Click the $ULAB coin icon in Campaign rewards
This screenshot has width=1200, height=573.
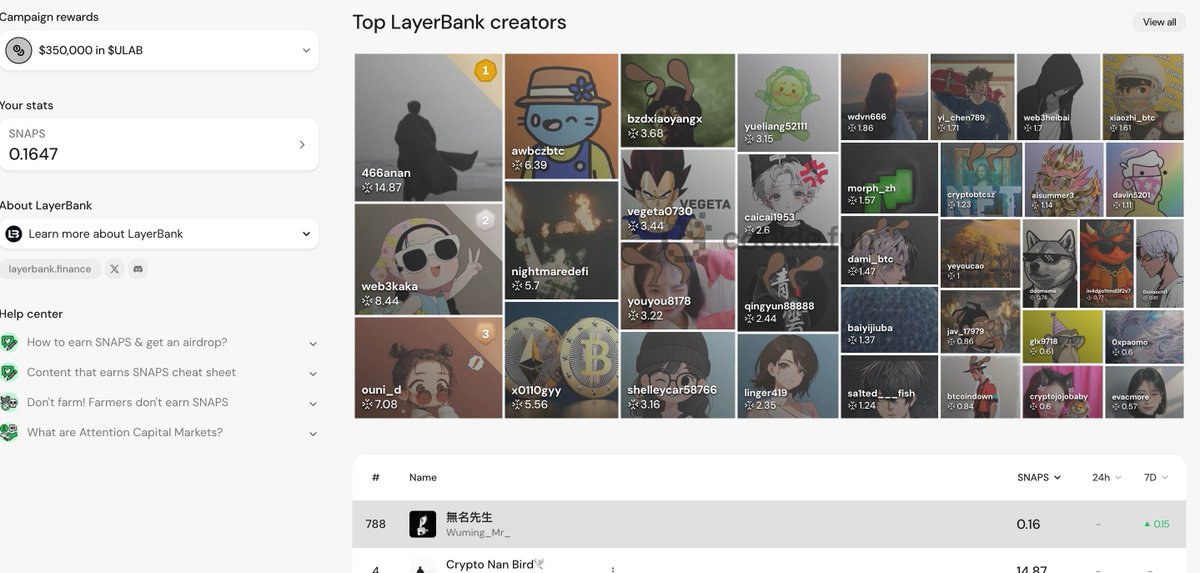(x=18, y=50)
